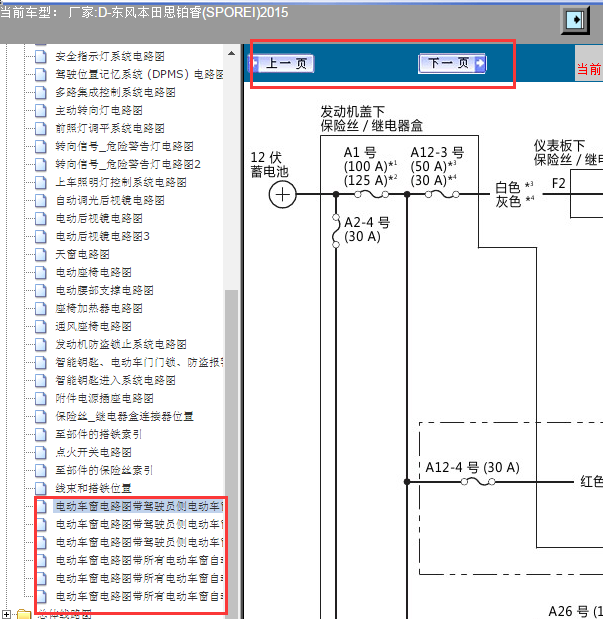Expand the folder node below the tree list
Viewport: 603px width, 619px height.
coord(7,615)
